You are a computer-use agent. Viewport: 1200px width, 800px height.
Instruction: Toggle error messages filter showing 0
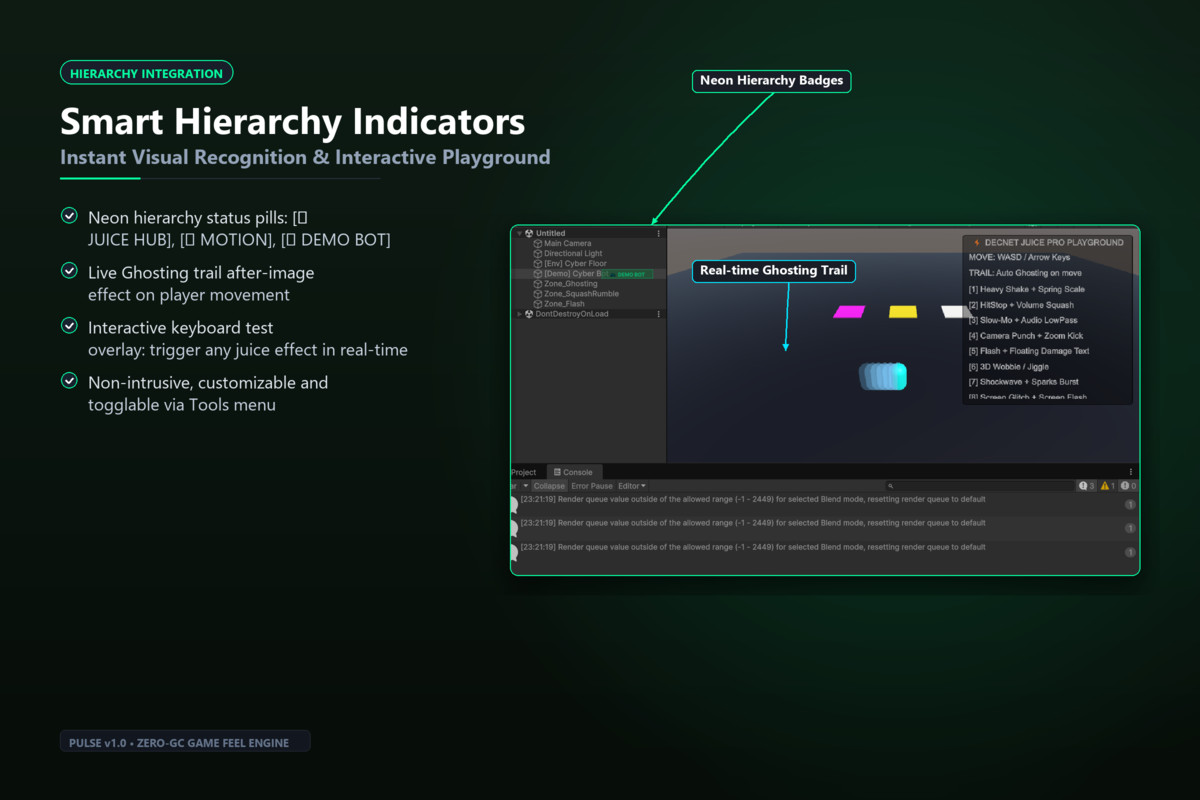point(1129,486)
